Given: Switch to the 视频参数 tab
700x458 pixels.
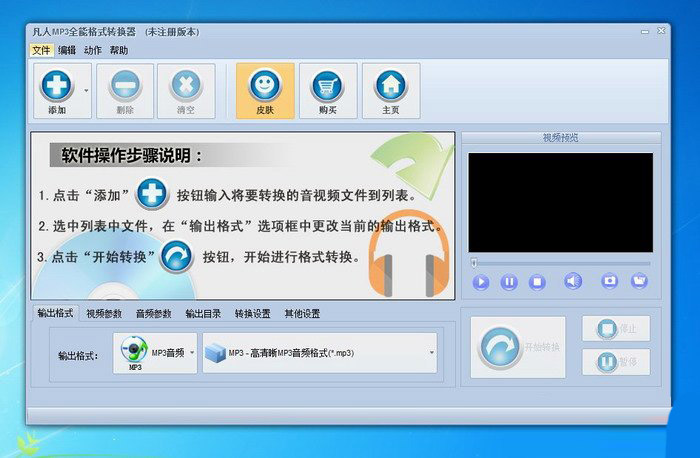Looking at the screenshot, I should 104,314.
